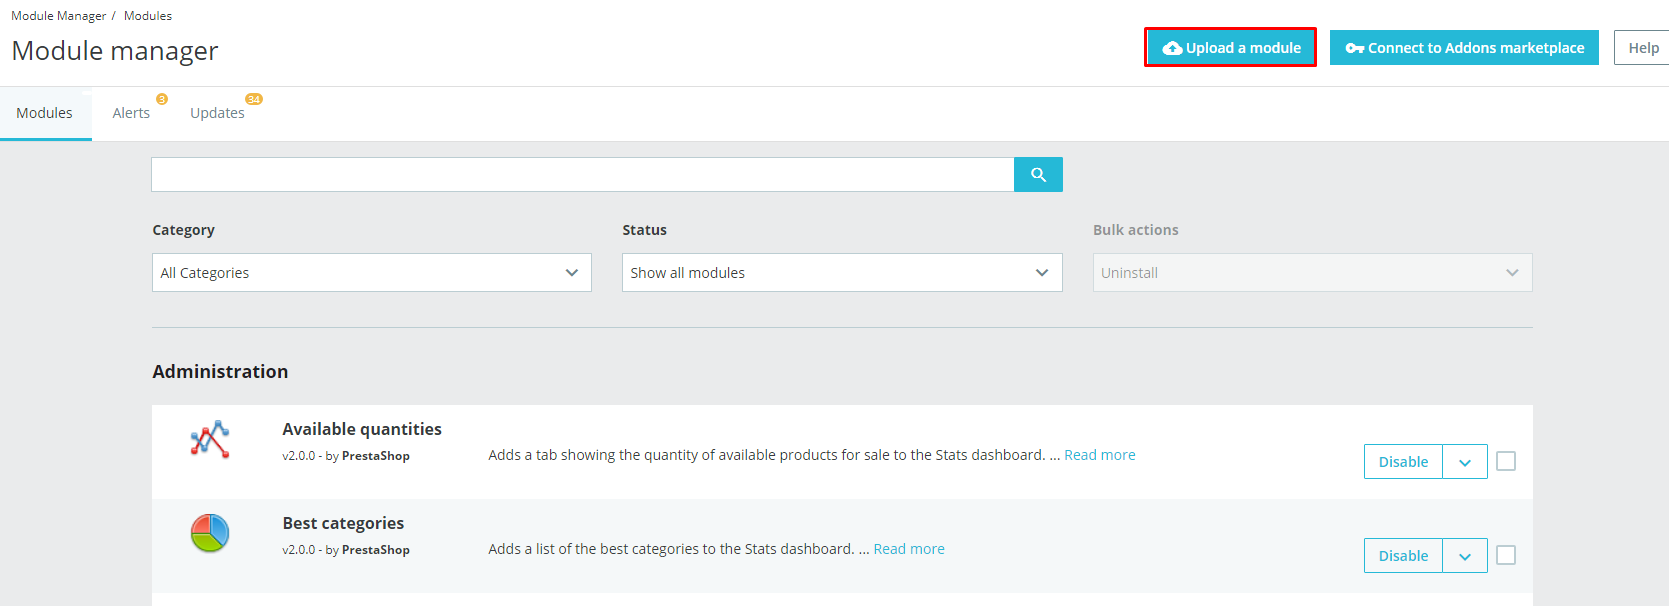Expand the Status filter Show all modules
Viewport: 1669px width, 606px height.
pos(841,273)
